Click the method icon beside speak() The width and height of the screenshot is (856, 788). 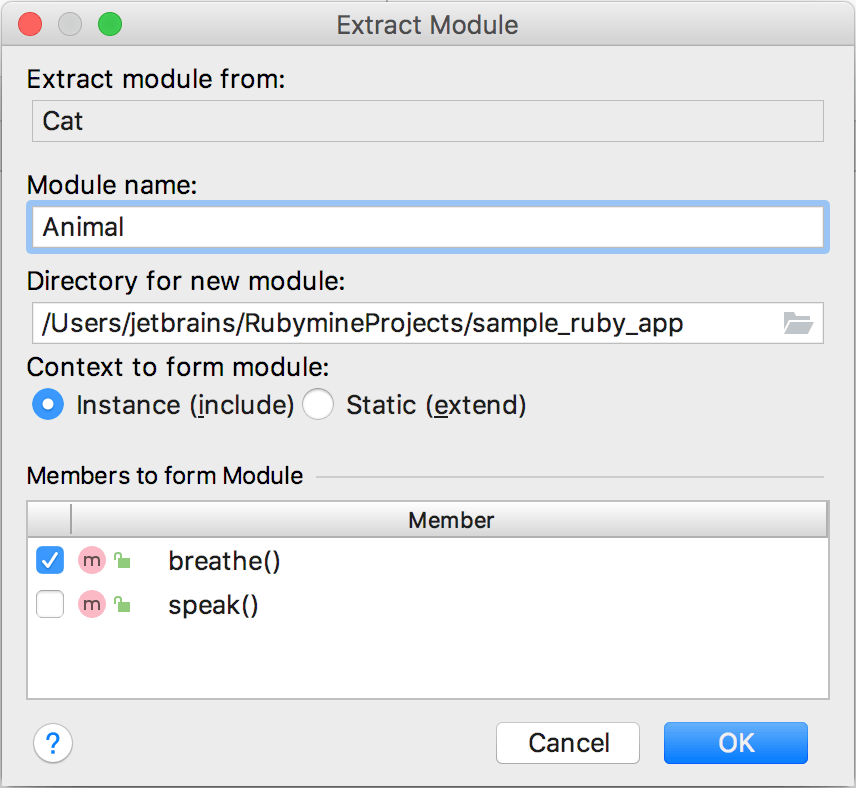coord(92,604)
